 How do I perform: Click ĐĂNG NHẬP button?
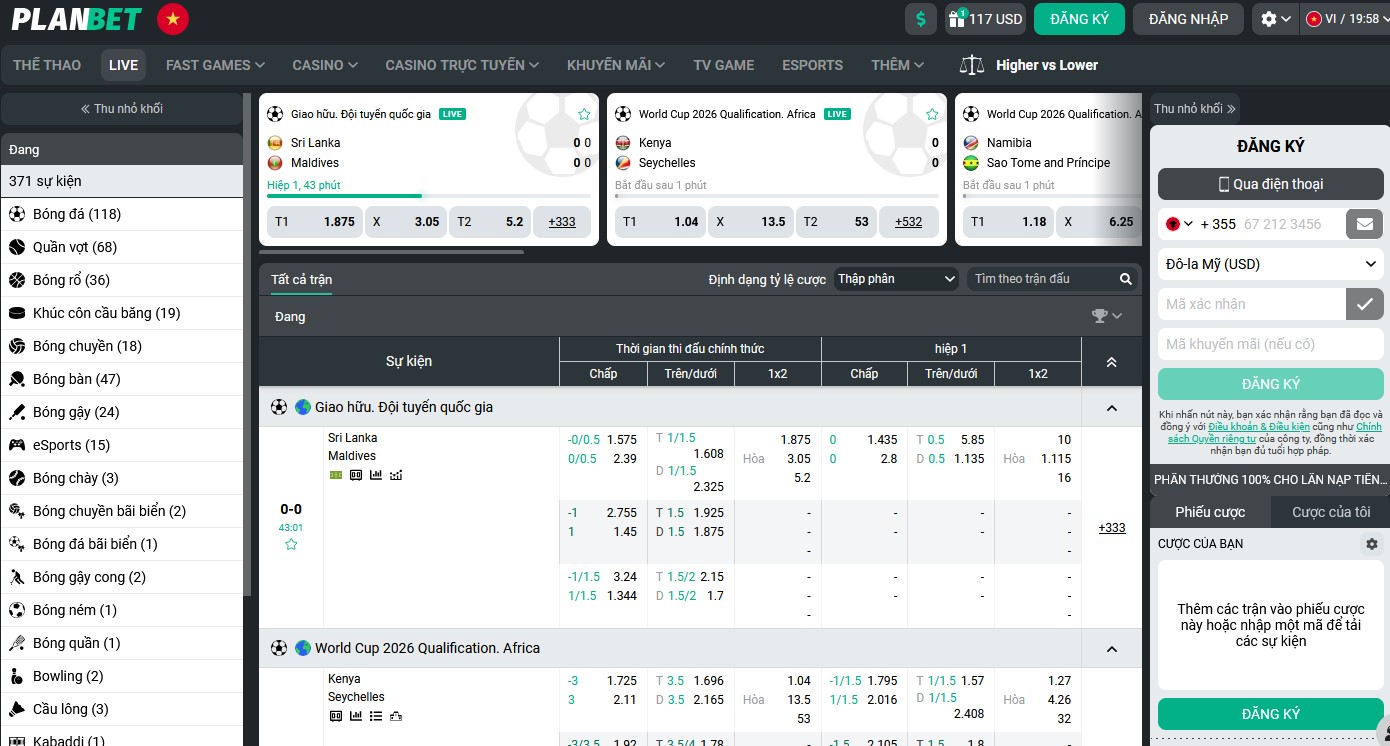[x=1188, y=19]
